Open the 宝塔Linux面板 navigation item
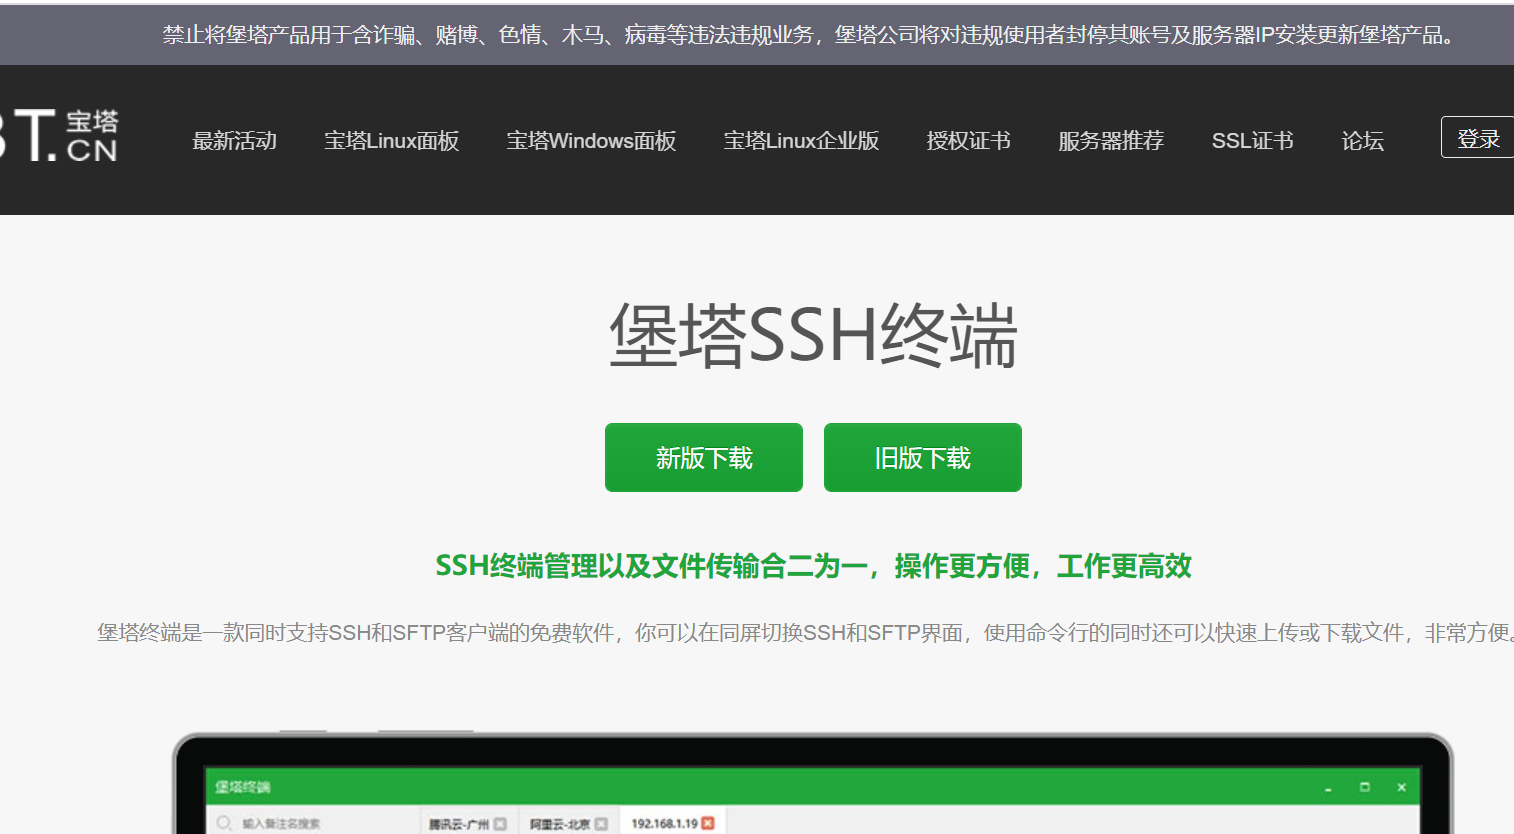The width and height of the screenshot is (1514, 834). coord(391,141)
